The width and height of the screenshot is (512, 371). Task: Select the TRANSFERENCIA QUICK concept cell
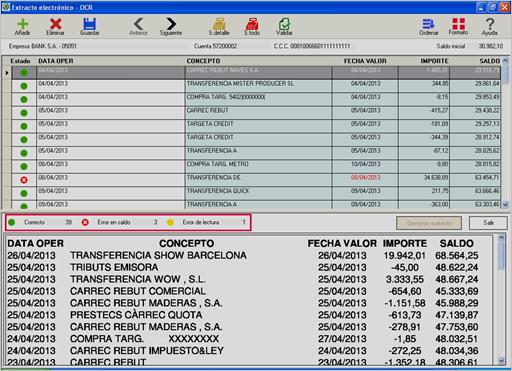[258, 193]
